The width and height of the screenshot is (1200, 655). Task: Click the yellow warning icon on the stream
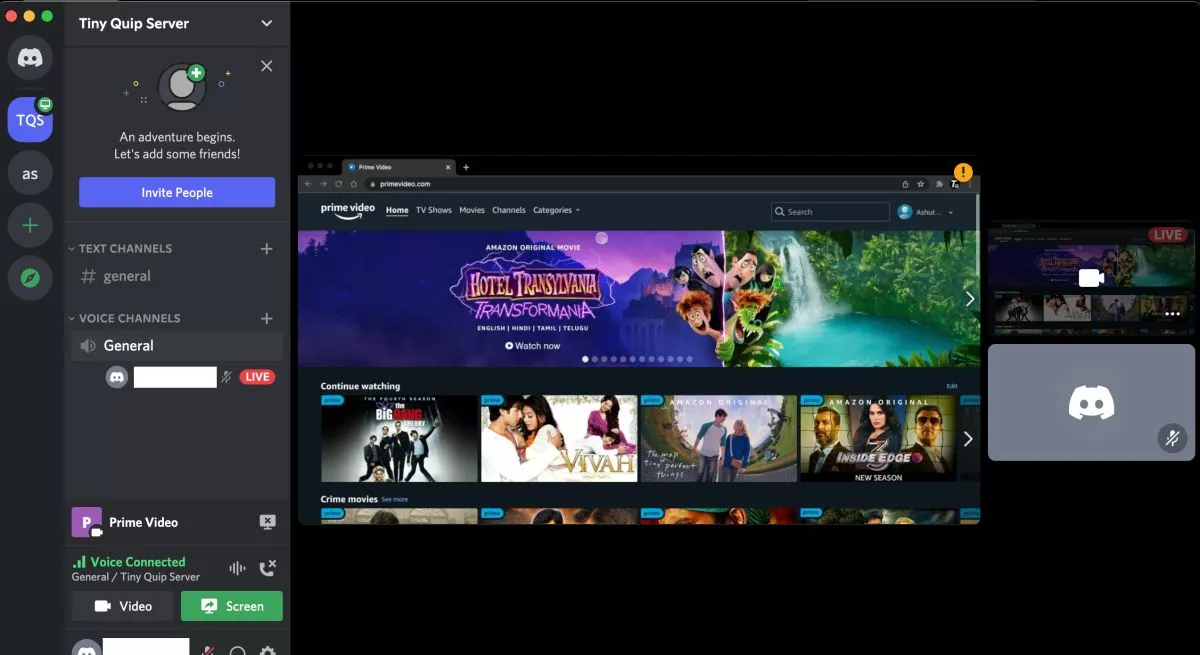click(x=963, y=172)
